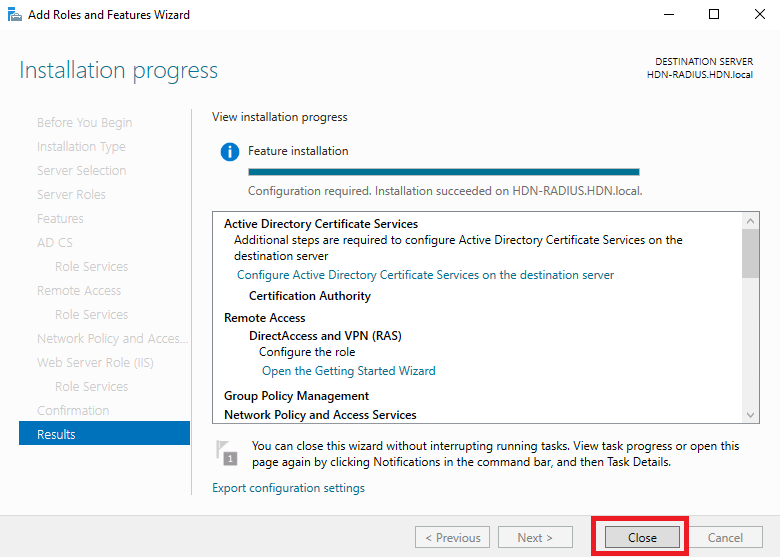This screenshot has height=557, width=780.
Task: Select Before You Begin step
Action: pyautogui.click(x=85, y=122)
